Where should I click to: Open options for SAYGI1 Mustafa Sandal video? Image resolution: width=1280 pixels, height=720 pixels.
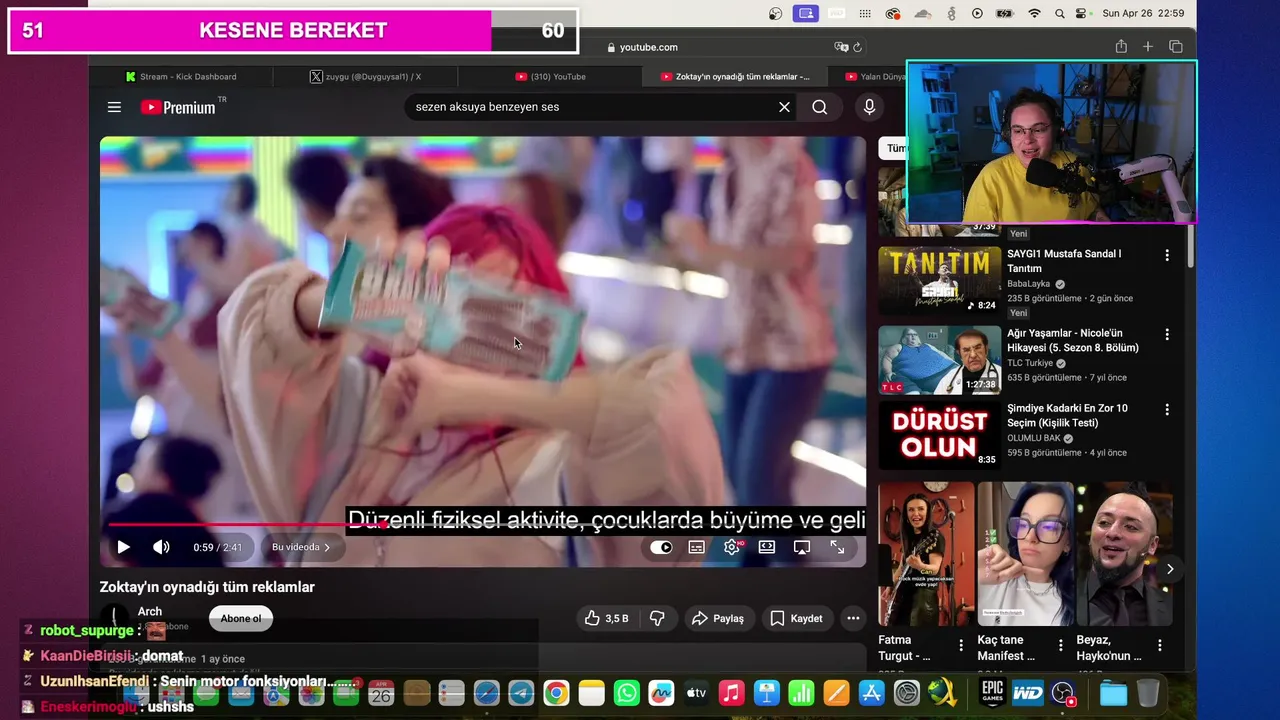1166,255
